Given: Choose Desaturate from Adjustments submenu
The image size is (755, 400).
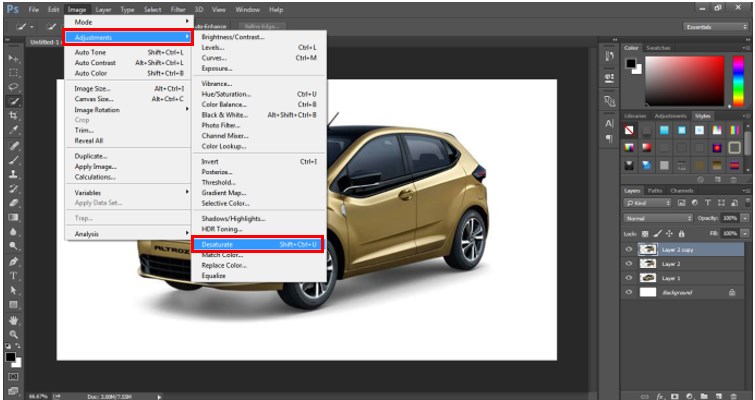Looking at the screenshot, I should [258, 245].
